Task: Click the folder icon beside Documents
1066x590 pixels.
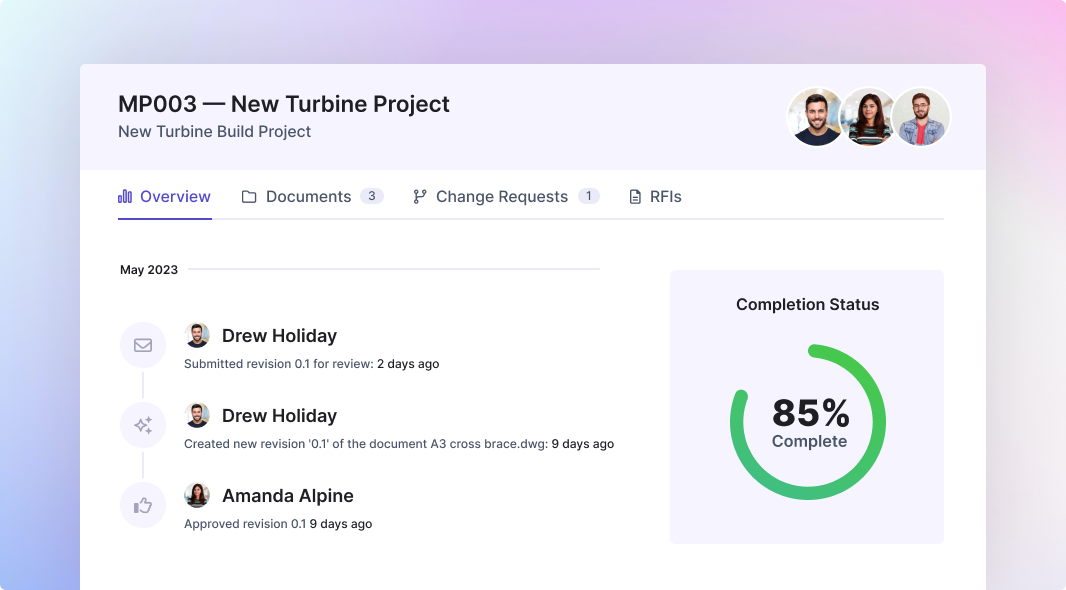Action: (249, 197)
